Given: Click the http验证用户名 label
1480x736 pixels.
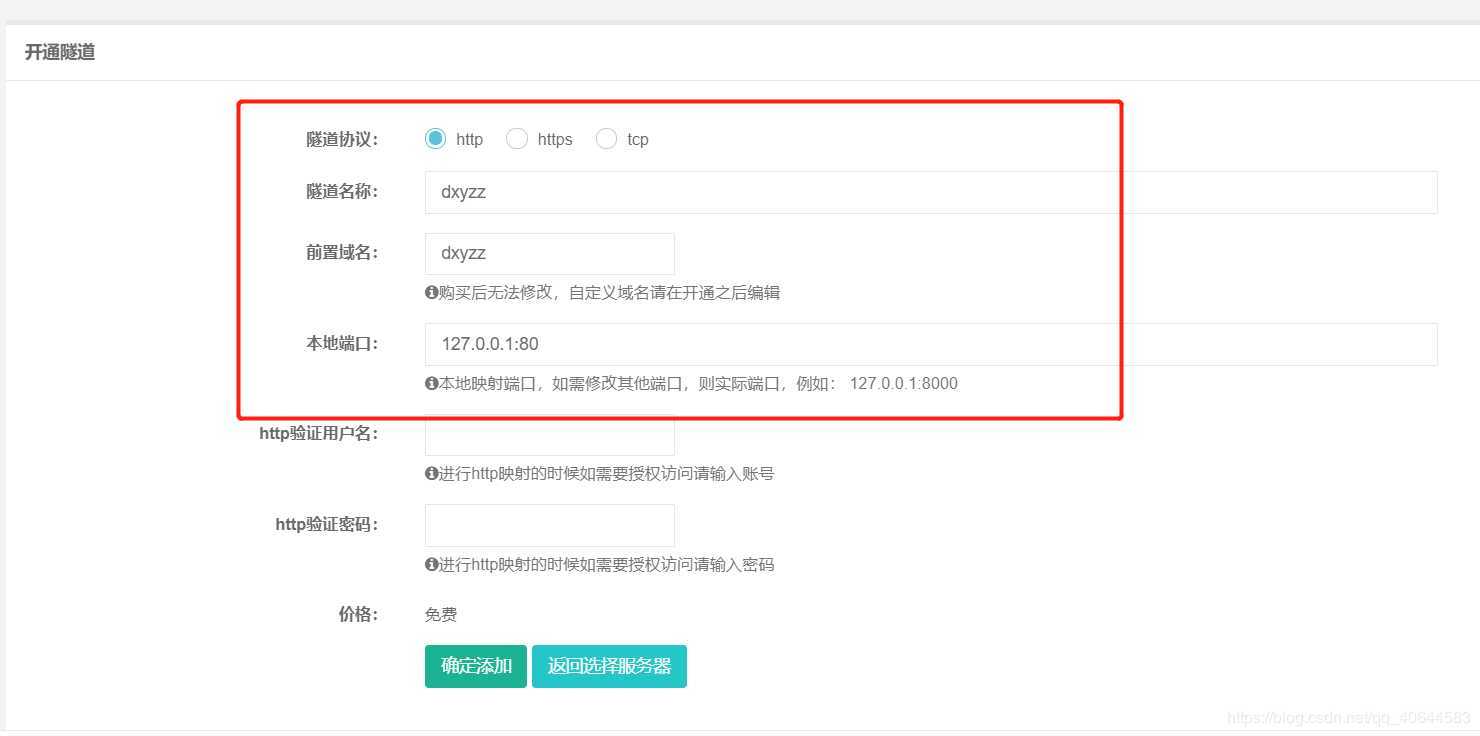Looking at the screenshot, I should pyautogui.click(x=319, y=434).
